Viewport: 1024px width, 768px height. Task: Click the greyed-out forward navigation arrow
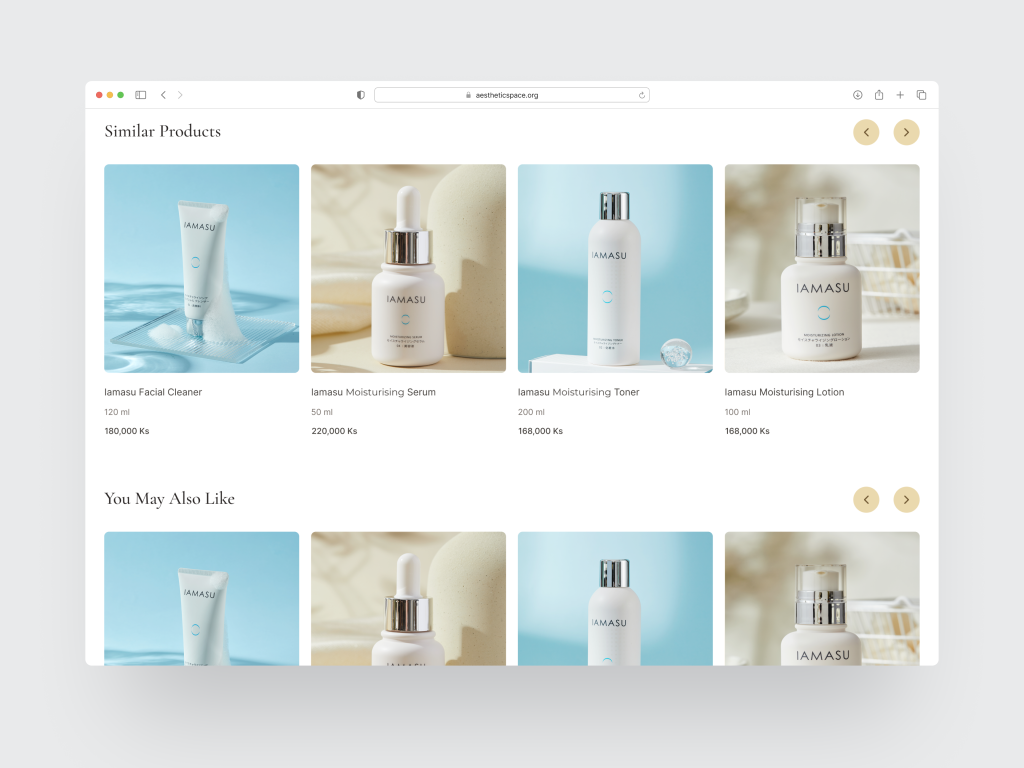[x=180, y=94]
